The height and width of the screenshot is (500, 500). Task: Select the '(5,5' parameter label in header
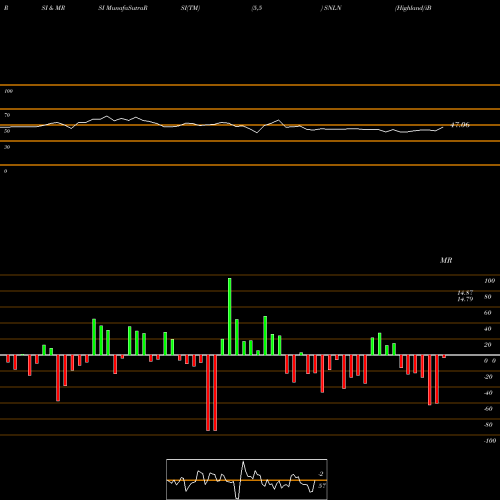[257, 8]
